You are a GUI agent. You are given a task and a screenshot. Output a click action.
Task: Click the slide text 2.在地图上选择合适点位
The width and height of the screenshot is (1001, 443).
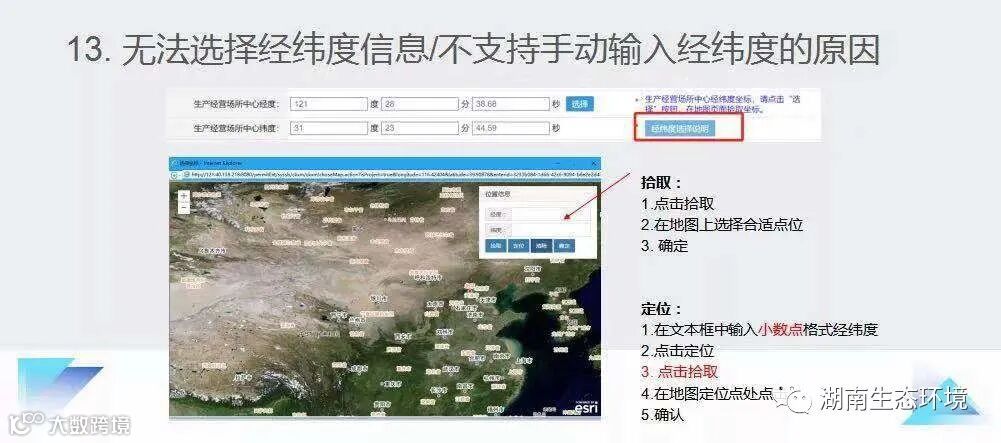[722, 225]
